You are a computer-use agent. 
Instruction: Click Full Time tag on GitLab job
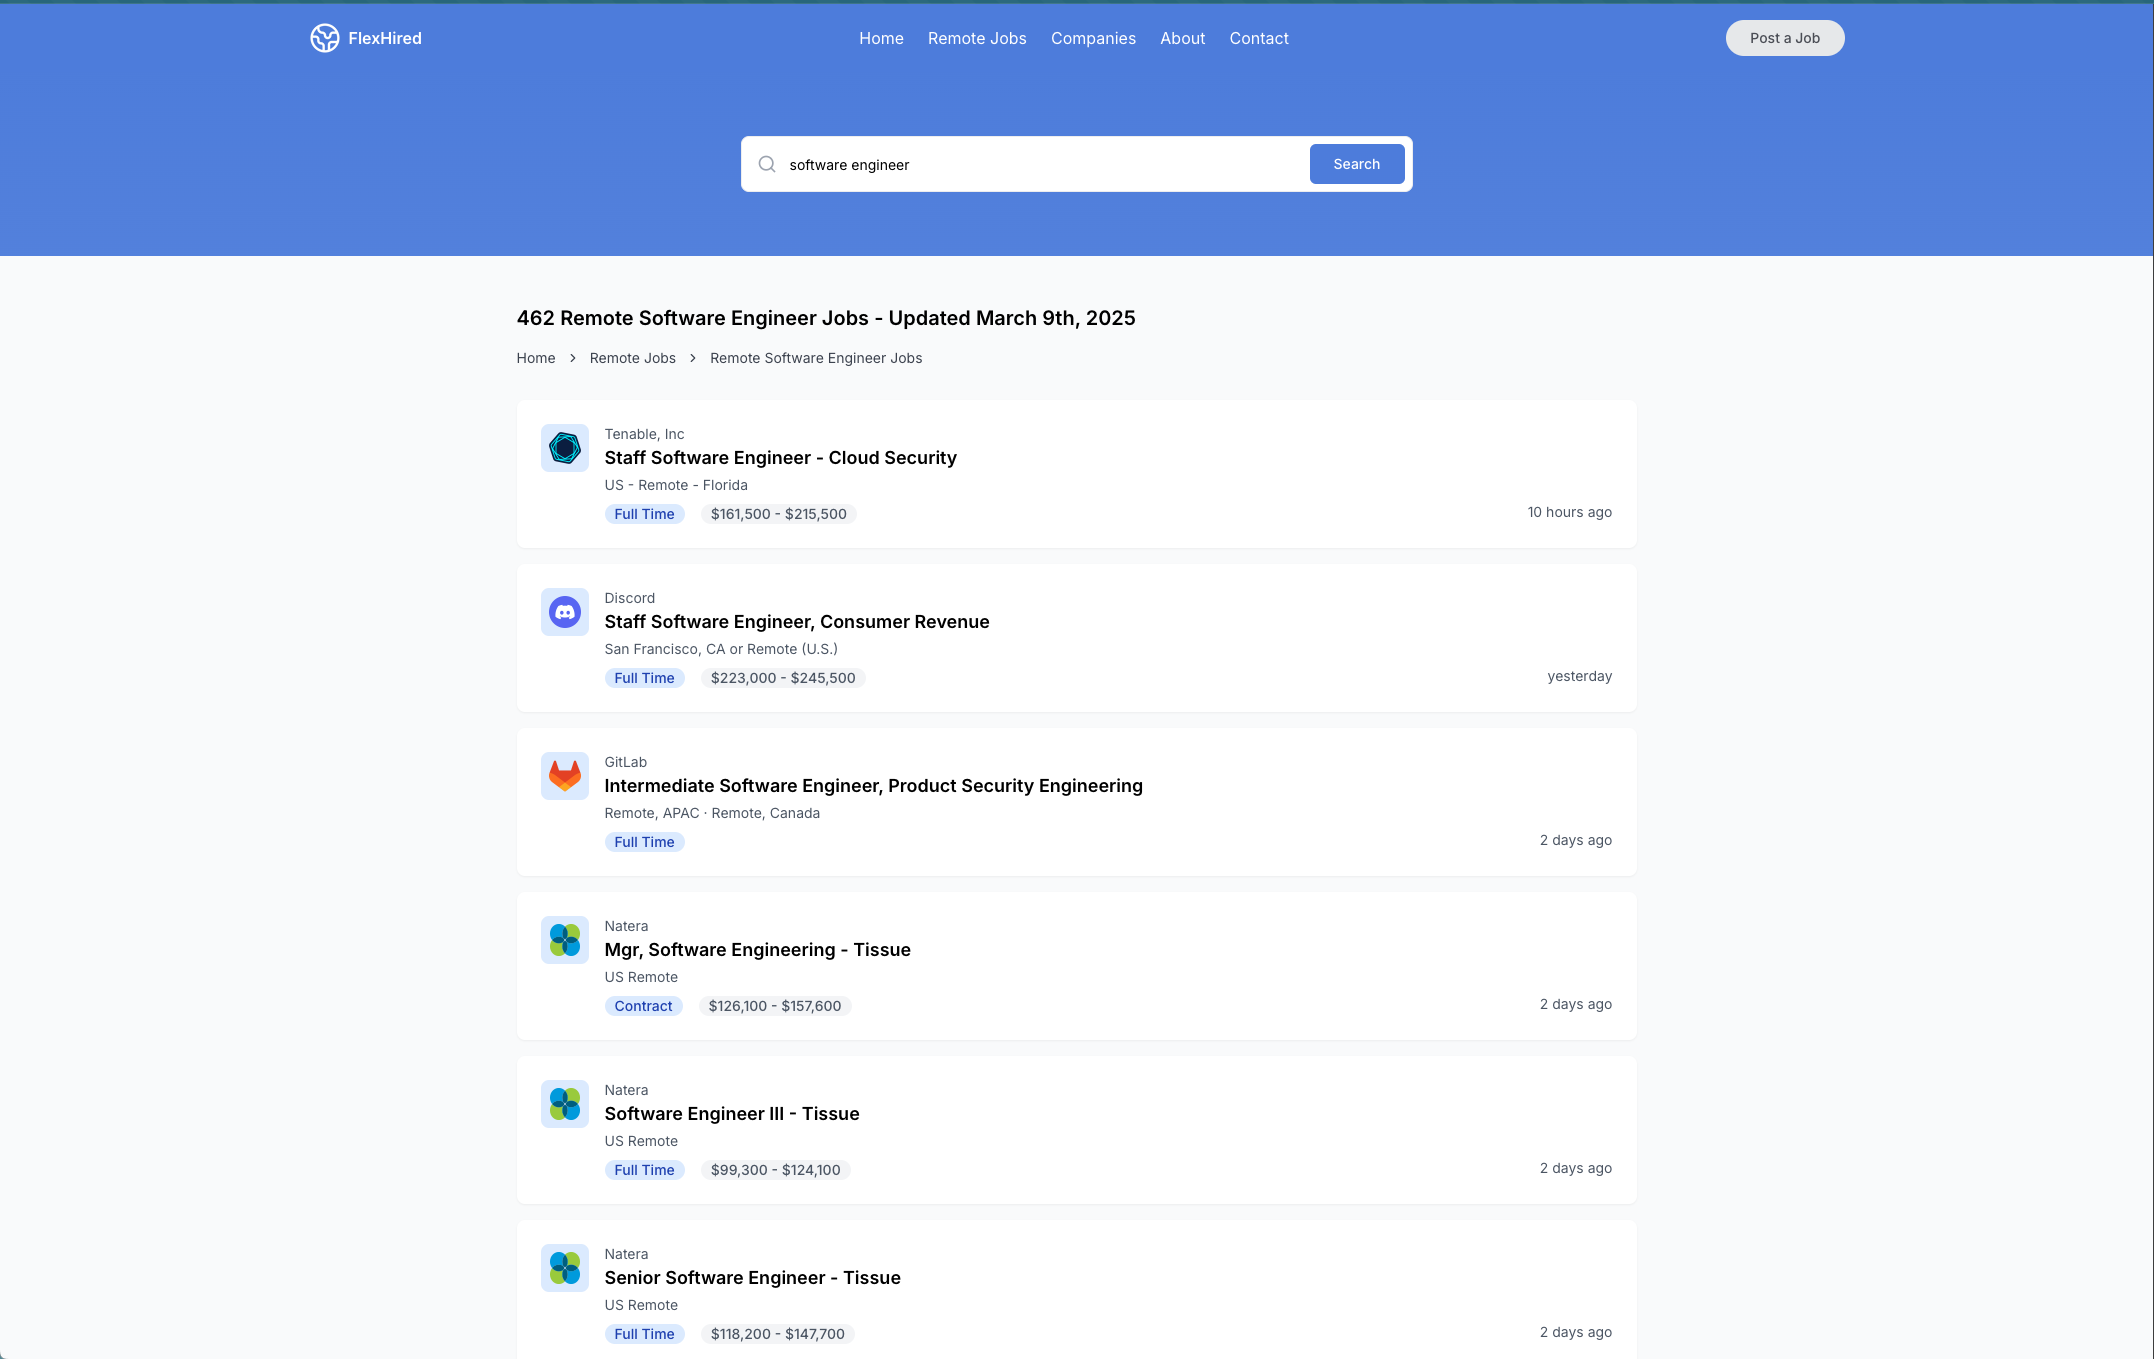(645, 842)
